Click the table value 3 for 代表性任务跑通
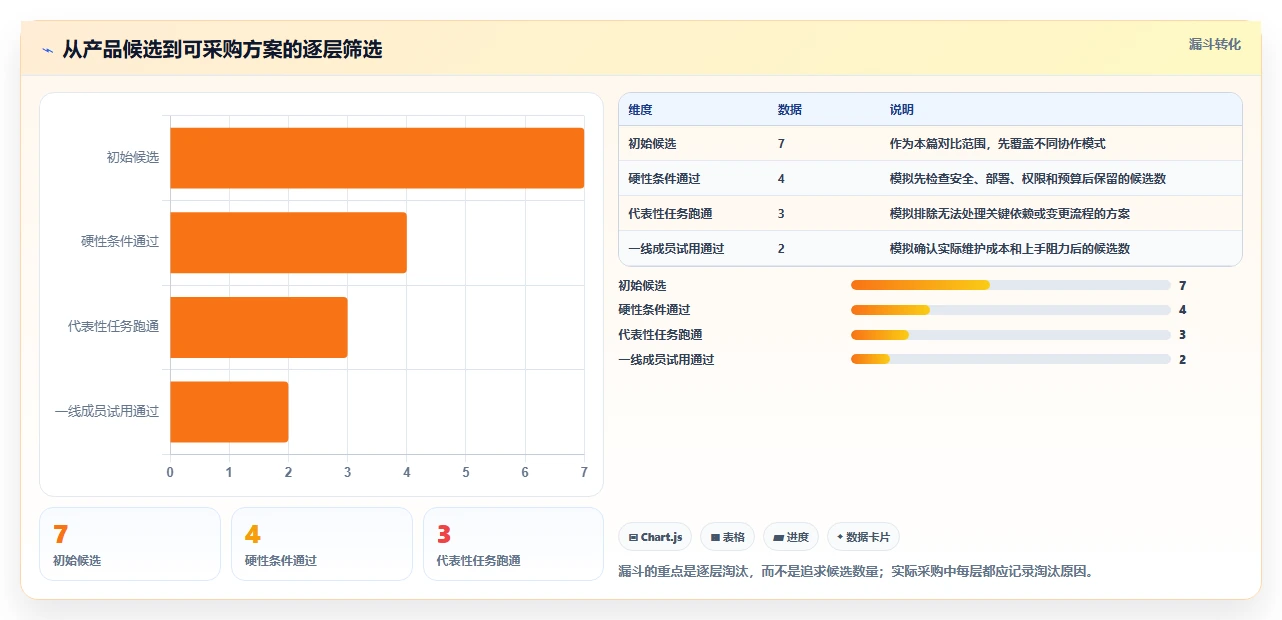 [x=781, y=214]
